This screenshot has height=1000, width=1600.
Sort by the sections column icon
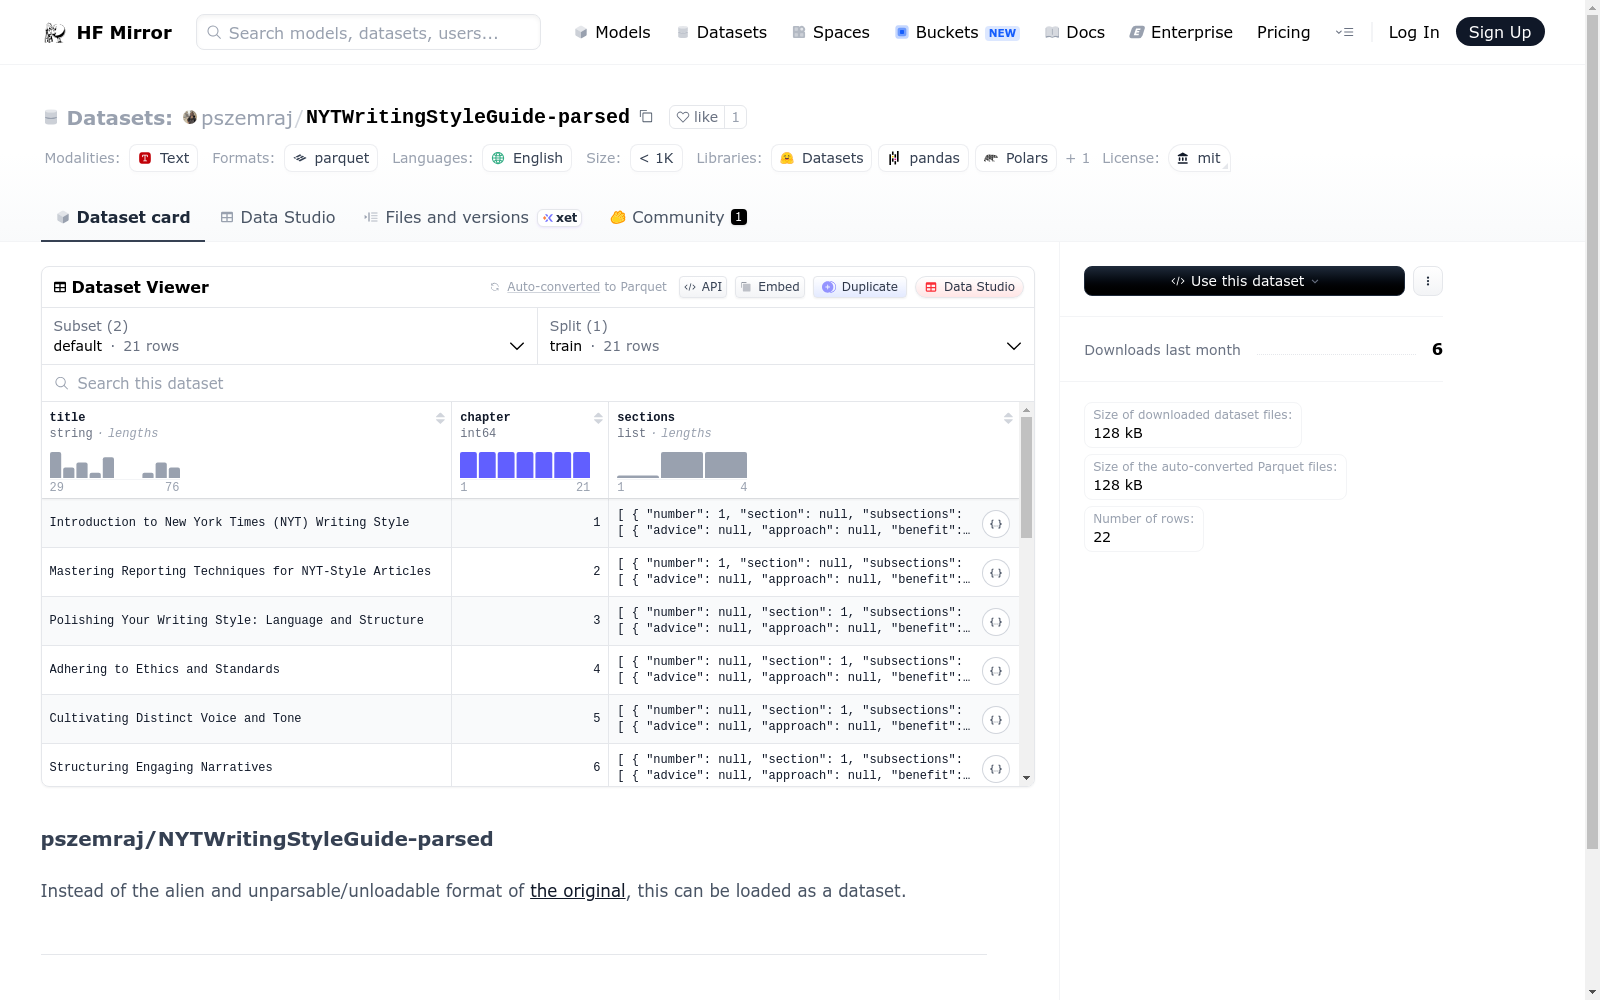pos(1008,418)
